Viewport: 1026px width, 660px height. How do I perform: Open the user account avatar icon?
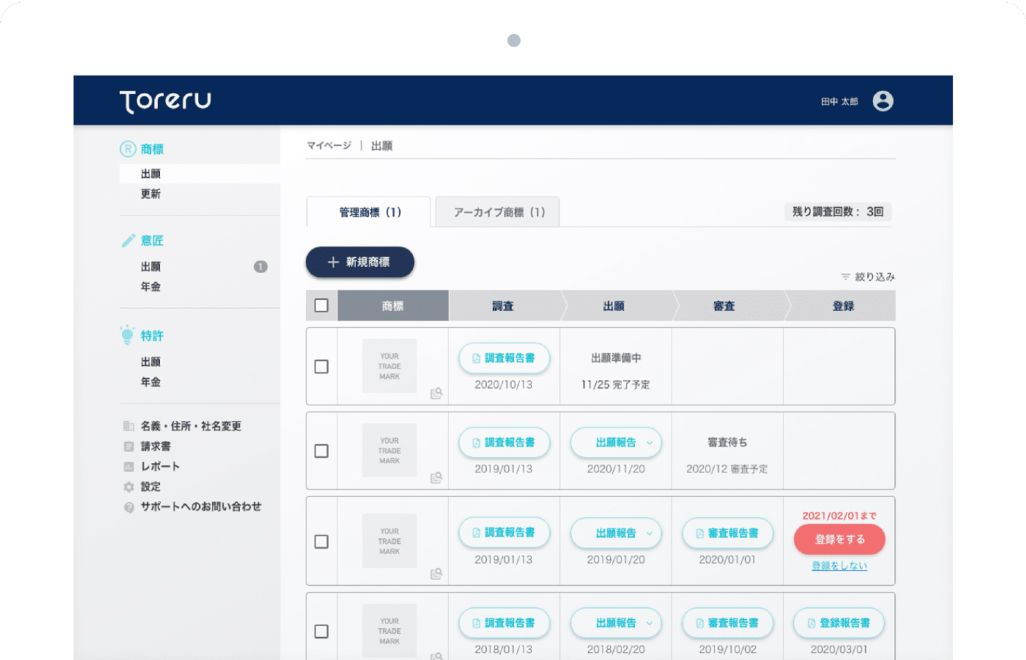tap(883, 101)
